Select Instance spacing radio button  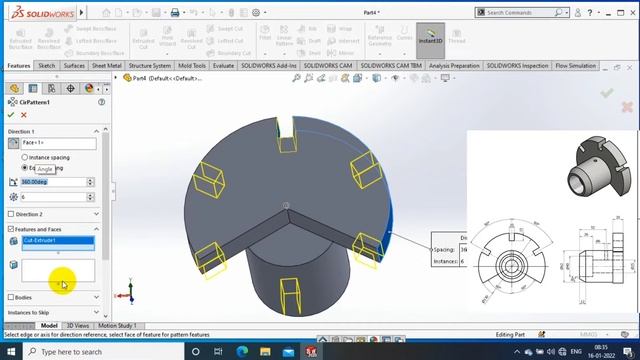24,157
